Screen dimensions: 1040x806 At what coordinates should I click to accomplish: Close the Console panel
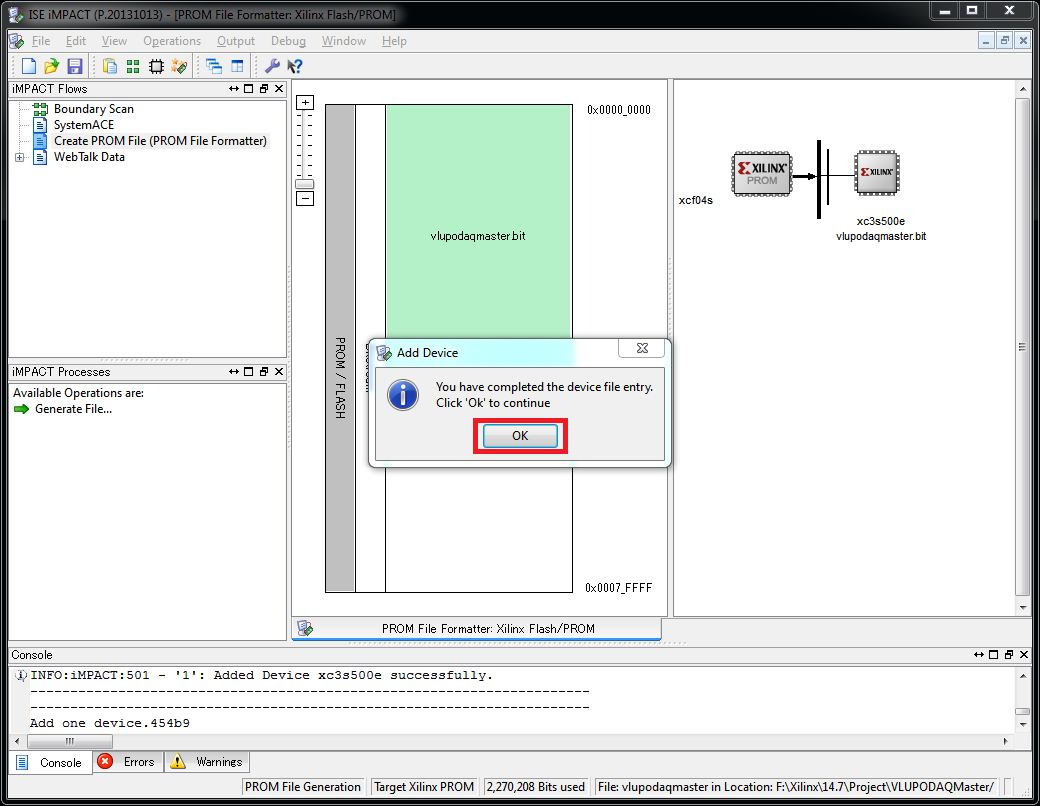click(x=1024, y=654)
